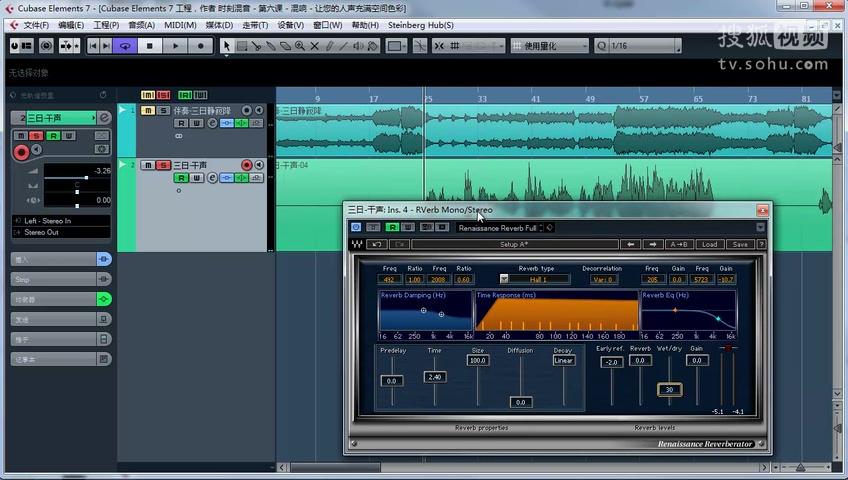Select the Erase tool
848x480 pixels.
tap(285, 46)
